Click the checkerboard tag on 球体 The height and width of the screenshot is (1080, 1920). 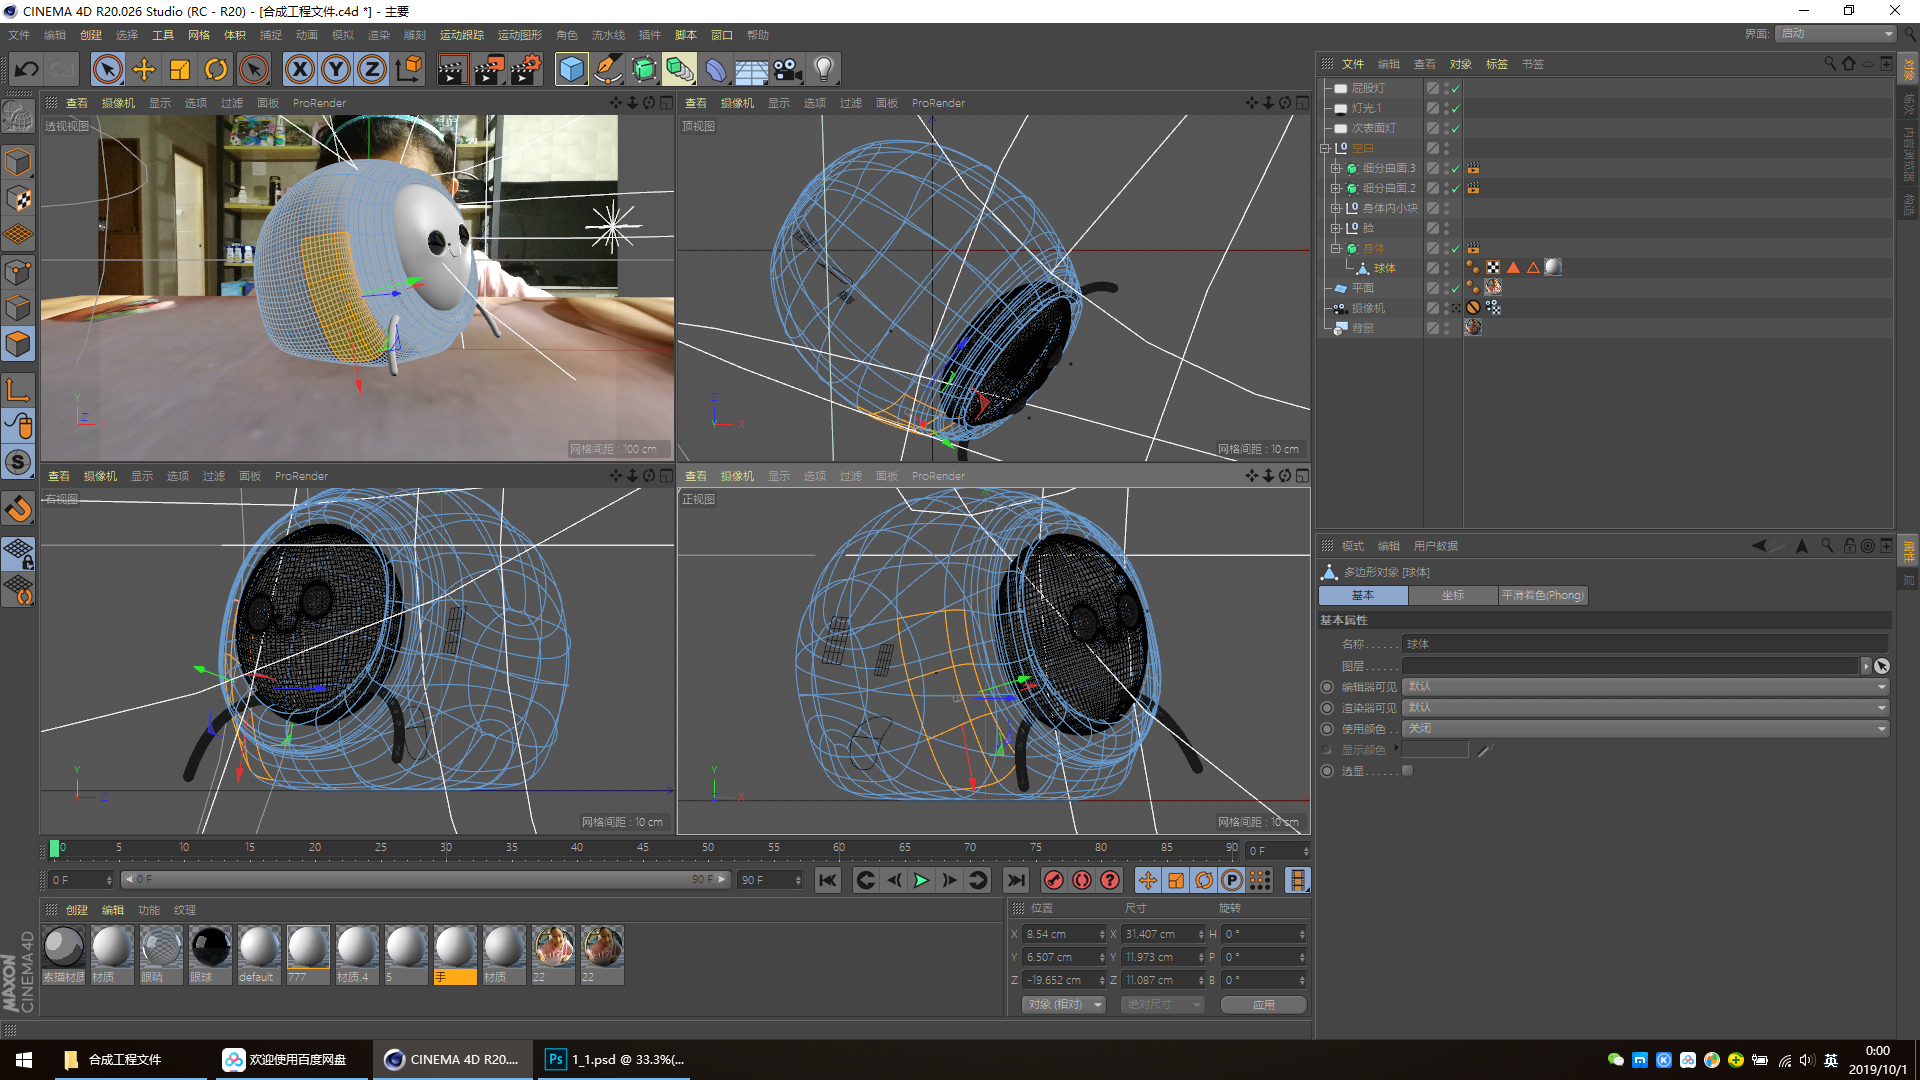(x=1493, y=268)
